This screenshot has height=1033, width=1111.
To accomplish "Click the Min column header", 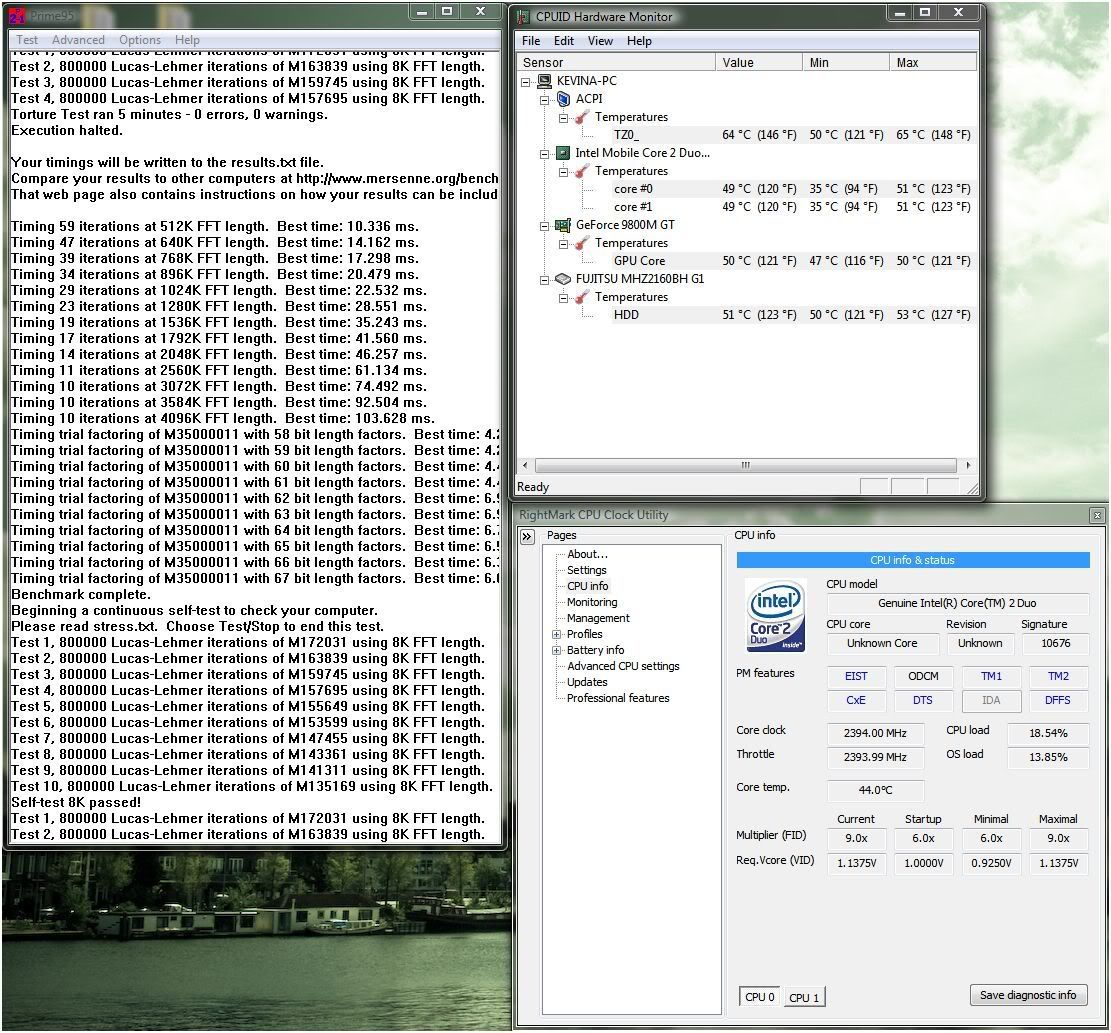I will pos(846,62).
